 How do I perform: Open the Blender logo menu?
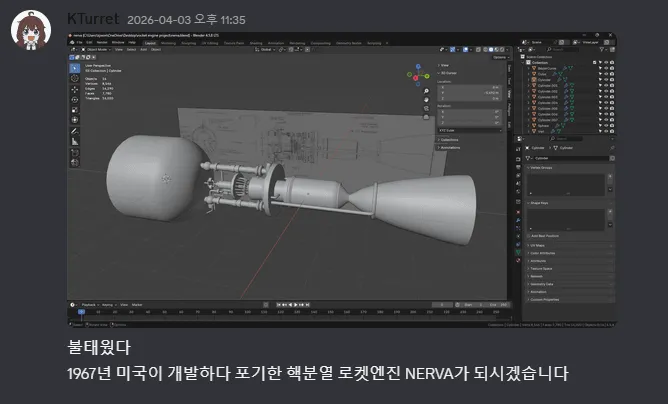tap(72, 43)
